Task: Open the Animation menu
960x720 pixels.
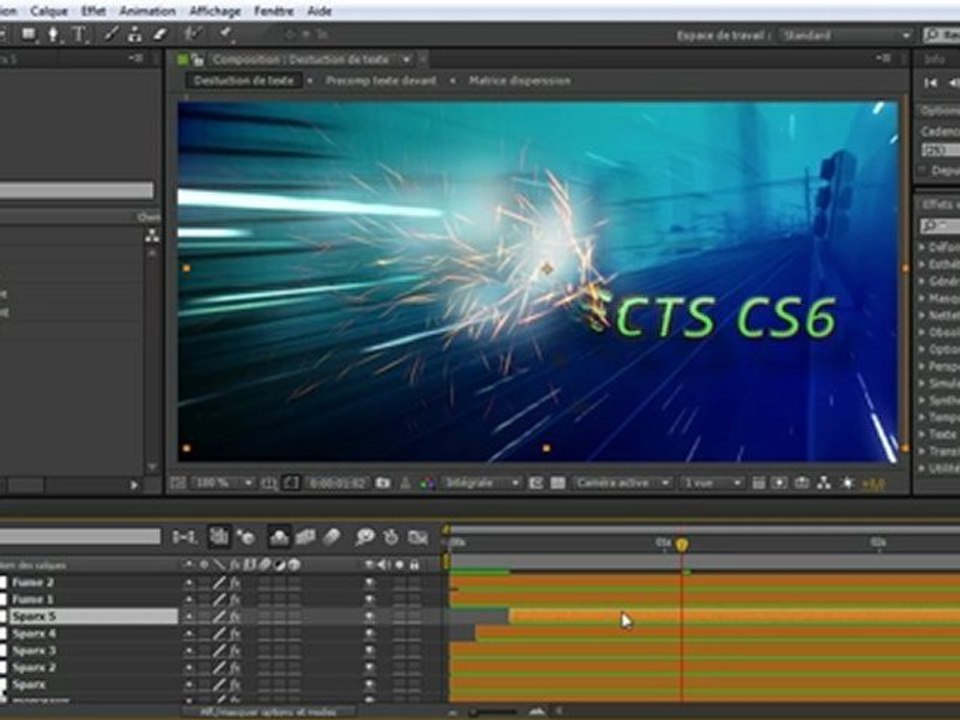Action: click(148, 11)
